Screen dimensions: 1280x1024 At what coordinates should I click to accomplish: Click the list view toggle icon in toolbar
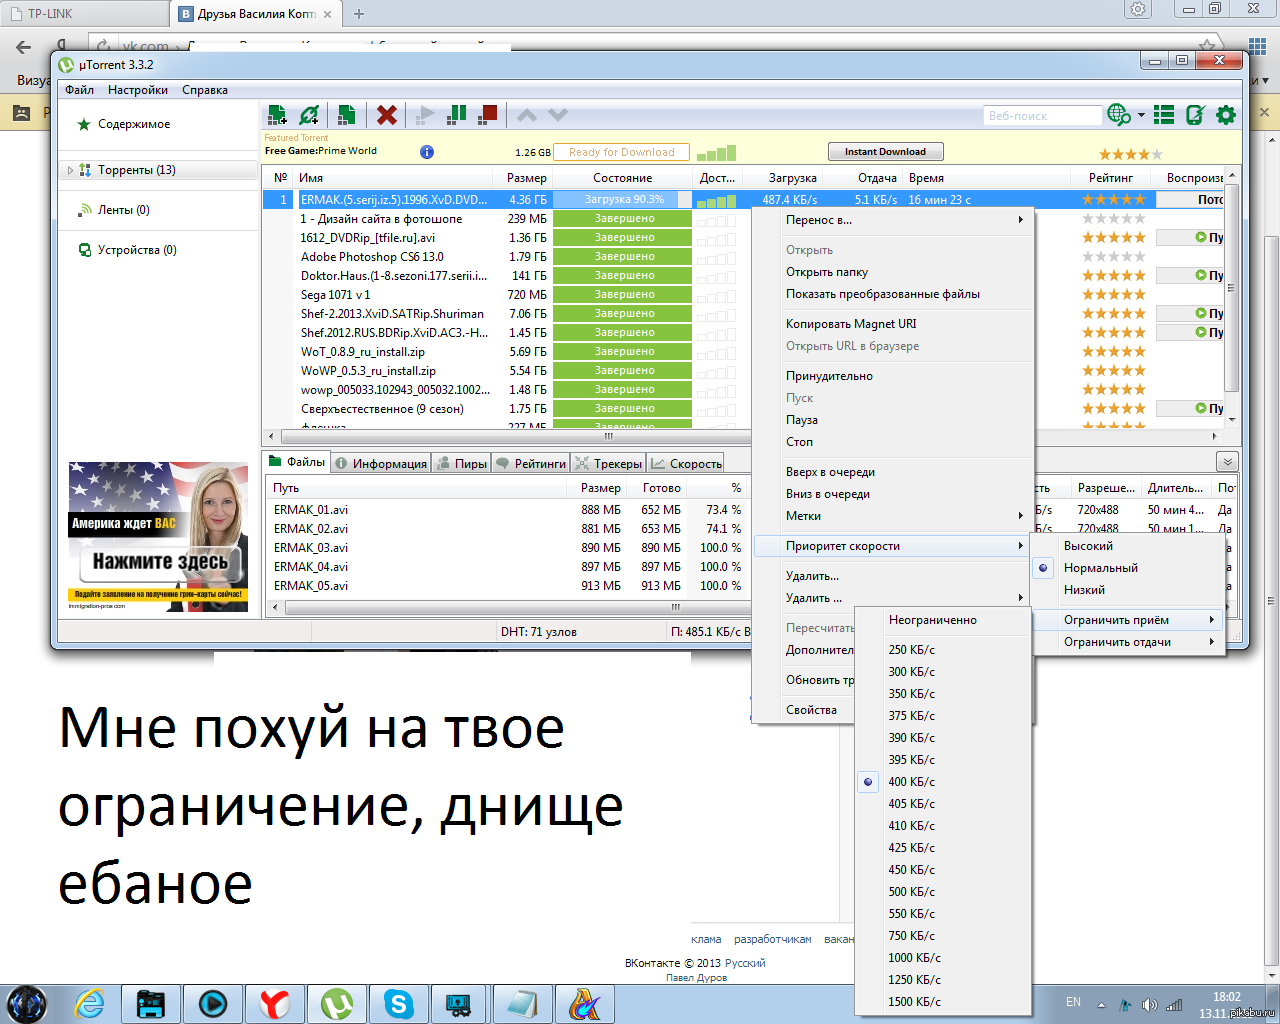tap(1164, 115)
